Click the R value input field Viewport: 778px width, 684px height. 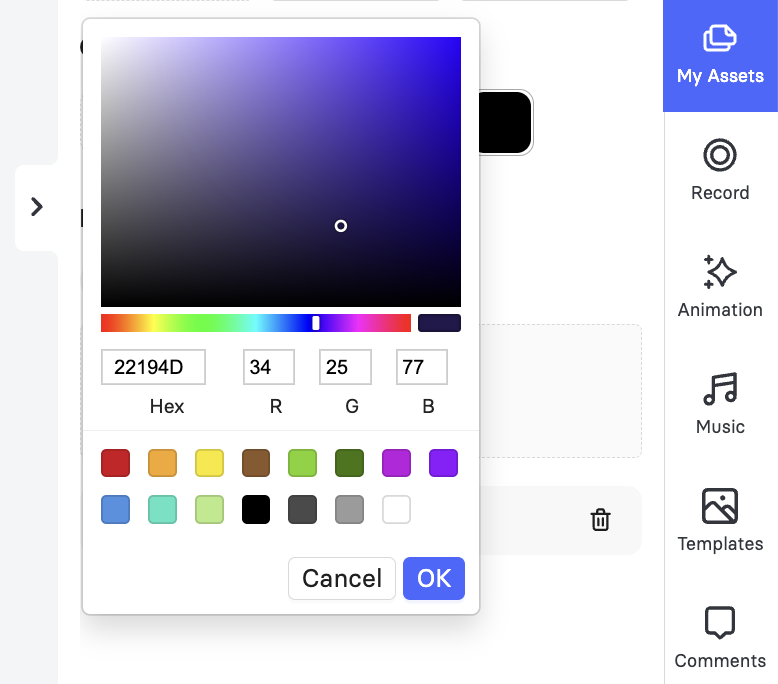coord(269,367)
